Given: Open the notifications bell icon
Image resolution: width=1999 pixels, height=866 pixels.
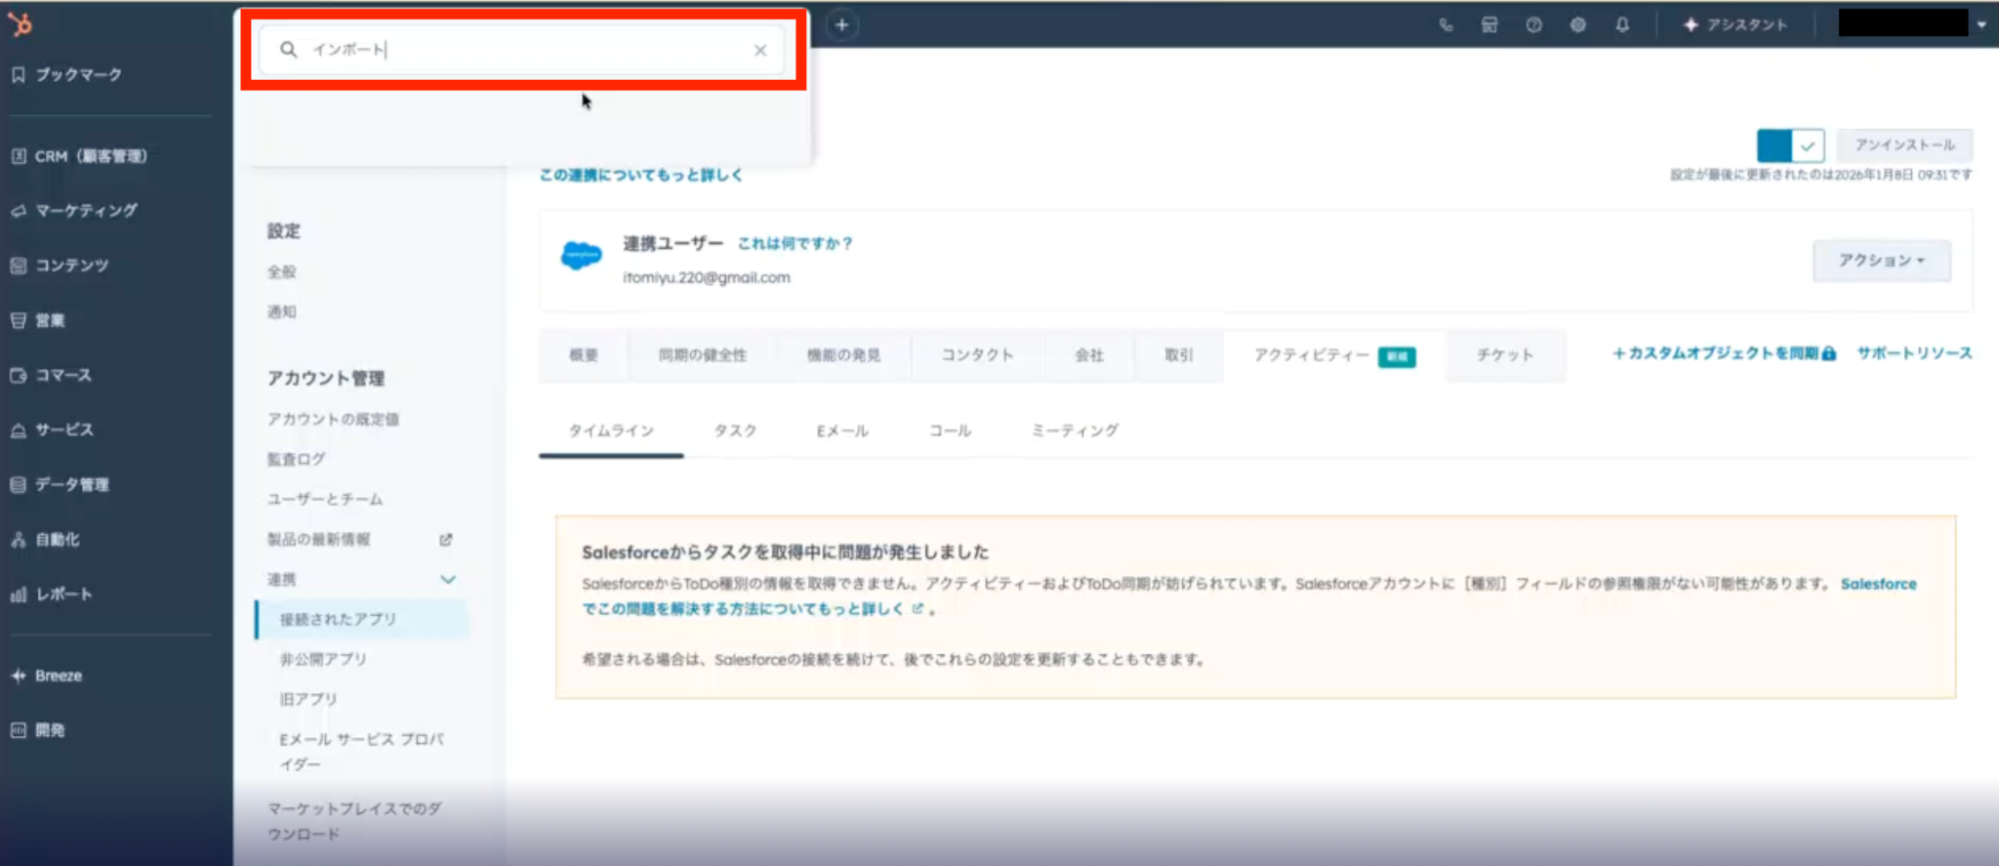Looking at the screenshot, I should click(1622, 25).
